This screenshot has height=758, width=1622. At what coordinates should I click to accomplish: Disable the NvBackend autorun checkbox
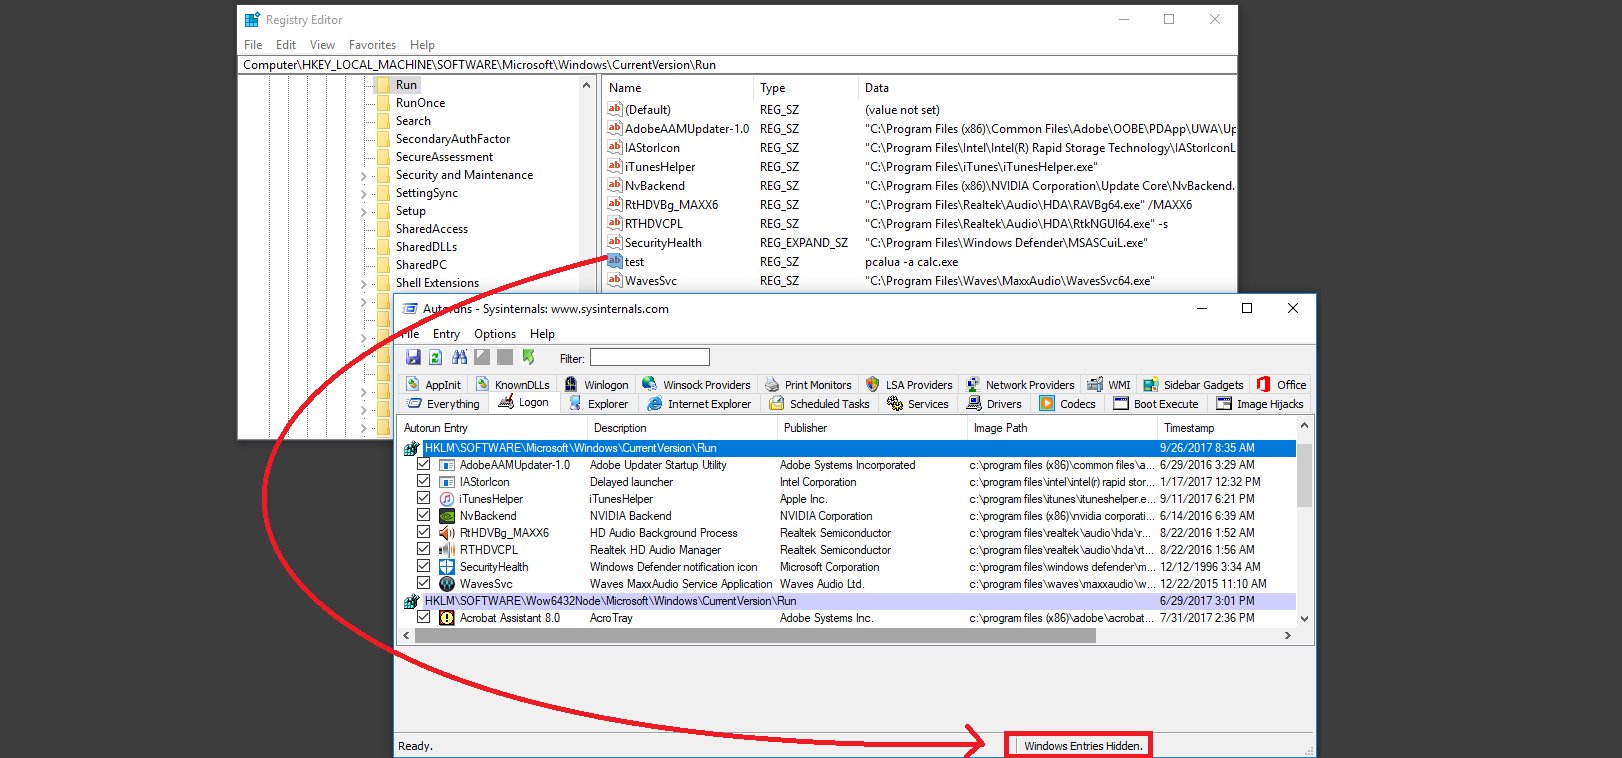pos(423,515)
